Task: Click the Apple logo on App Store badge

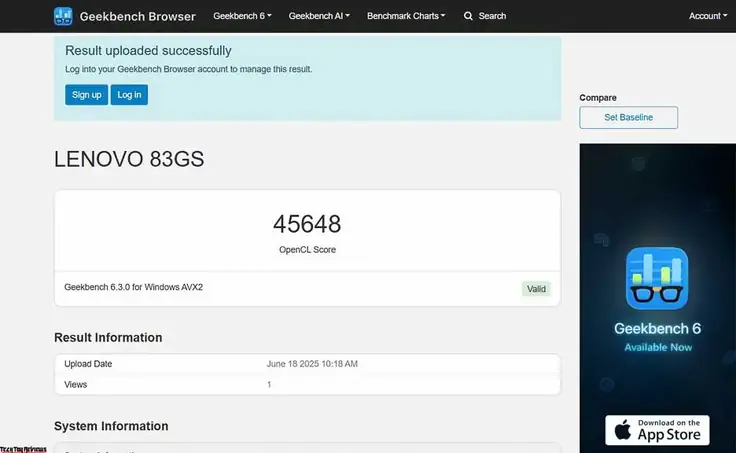Action: (x=622, y=430)
